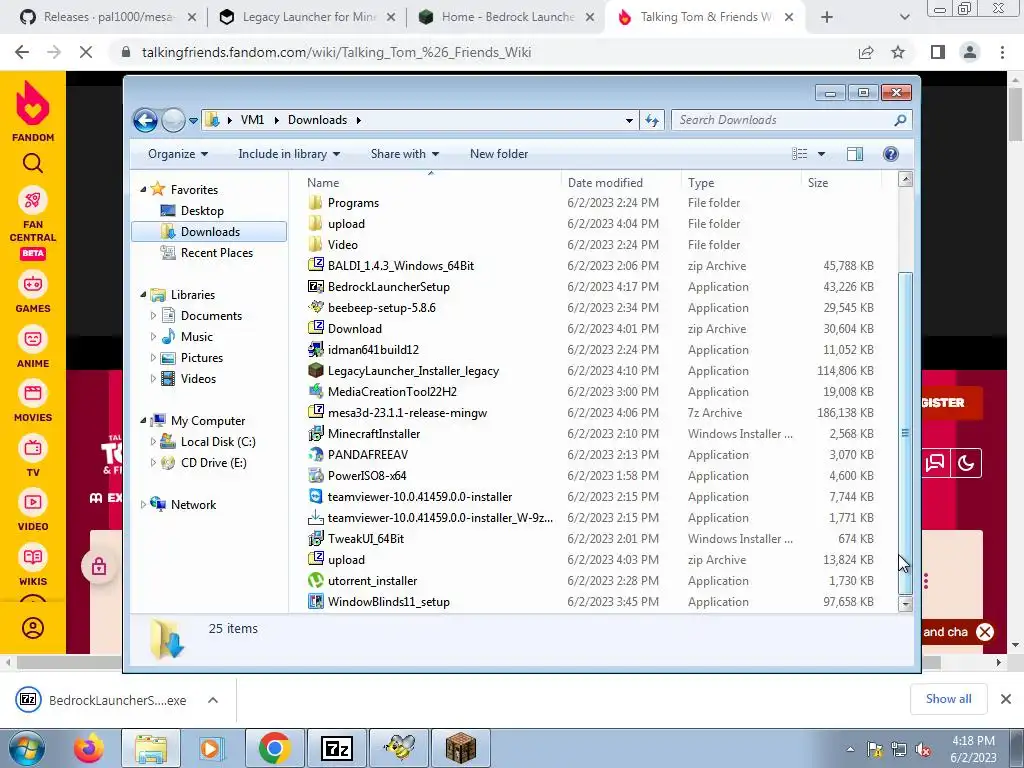Select the MinecraftInstaller file

coord(374,434)
